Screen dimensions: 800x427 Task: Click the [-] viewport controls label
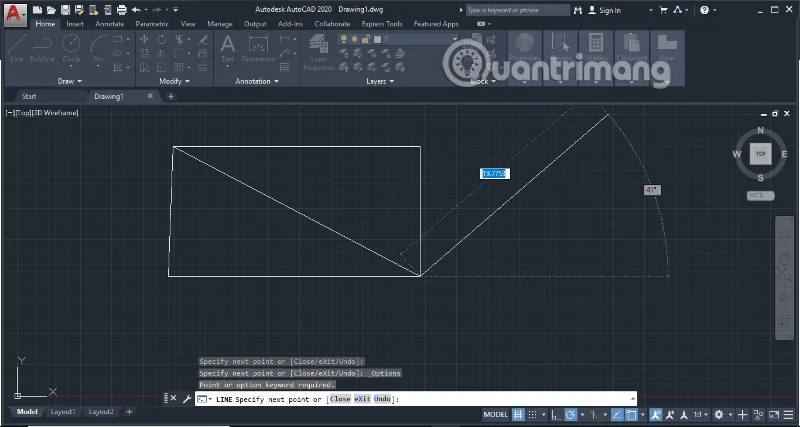point(10,113)
